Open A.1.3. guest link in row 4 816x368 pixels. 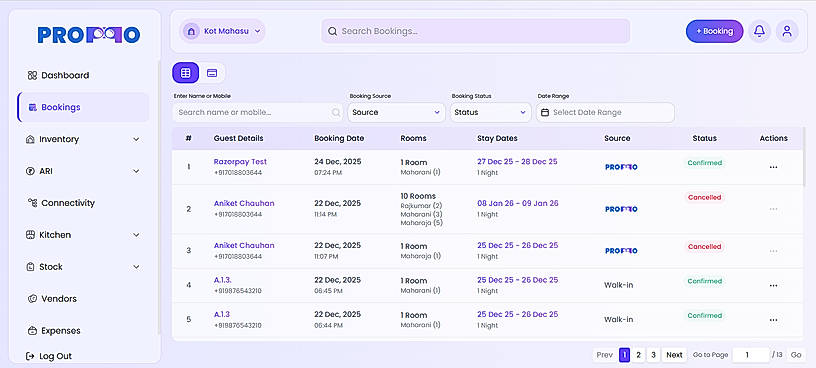click(x=222, y=280)
